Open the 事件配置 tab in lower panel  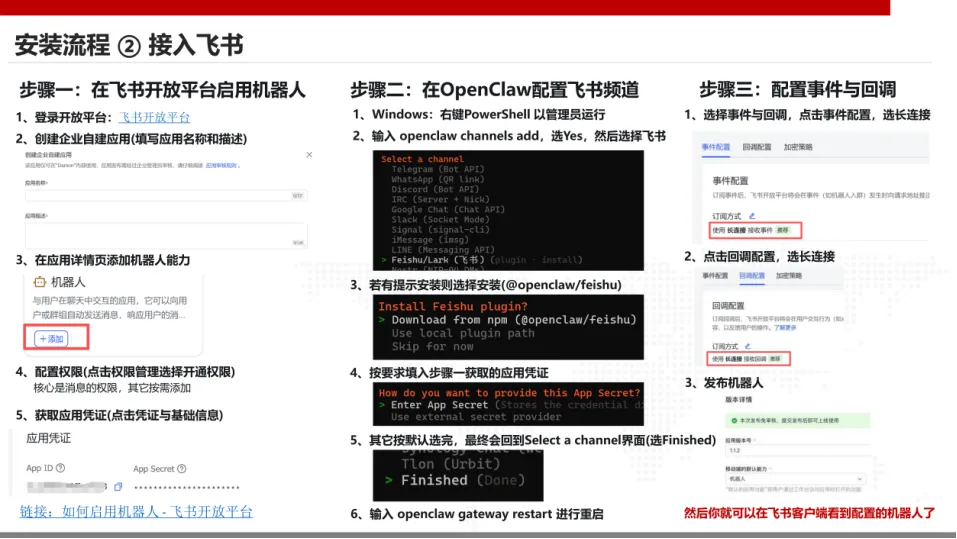point(715,276)
